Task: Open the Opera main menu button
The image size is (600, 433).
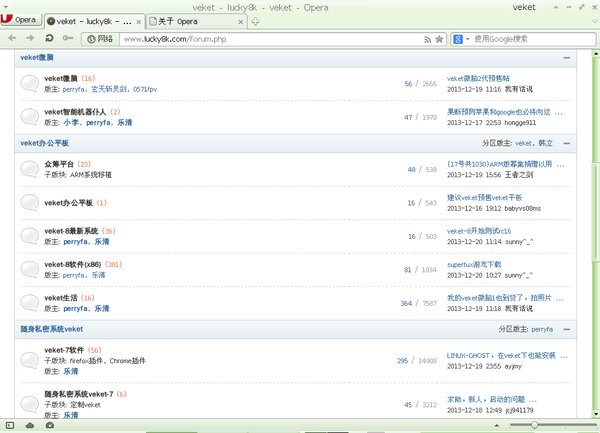Action: point(21,20)
